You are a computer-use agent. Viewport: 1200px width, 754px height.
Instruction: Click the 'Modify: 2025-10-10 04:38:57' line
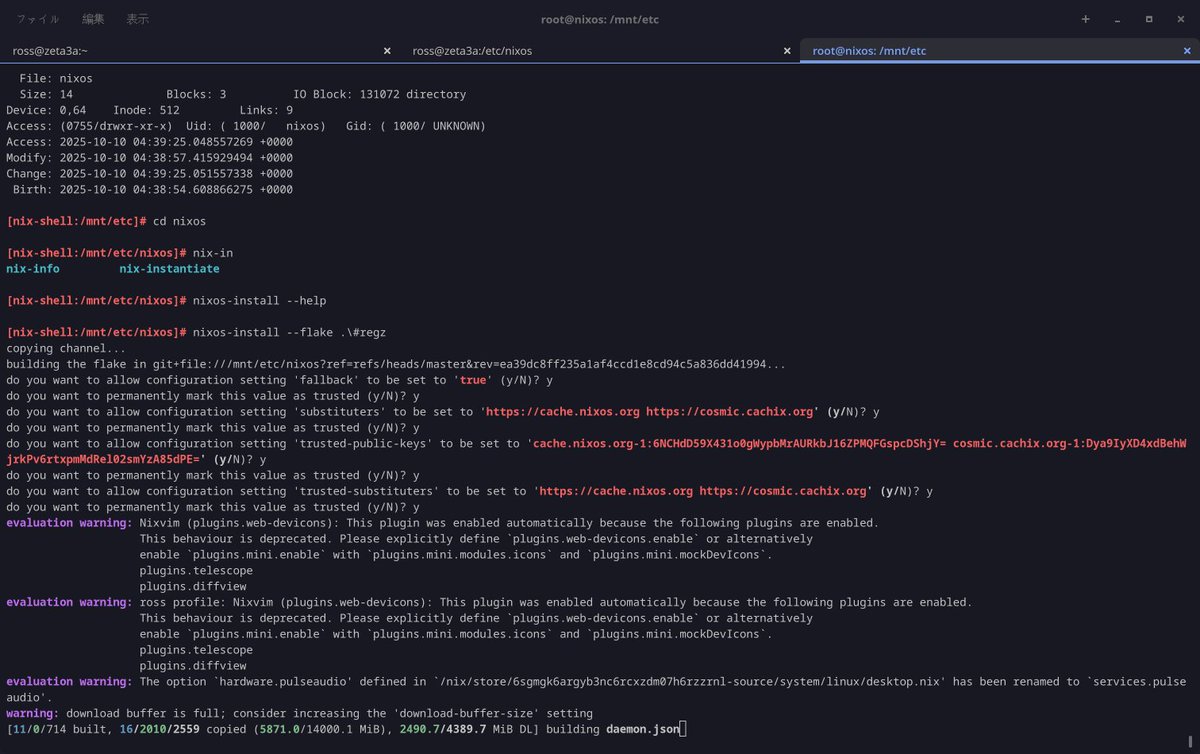(150, 158)
